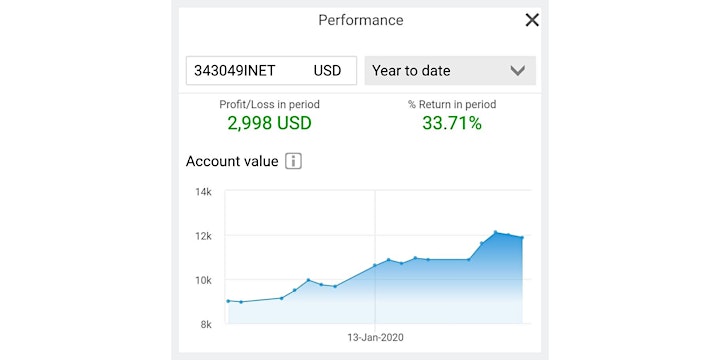Click the USD currency label in account box

(x=327, y=71)
